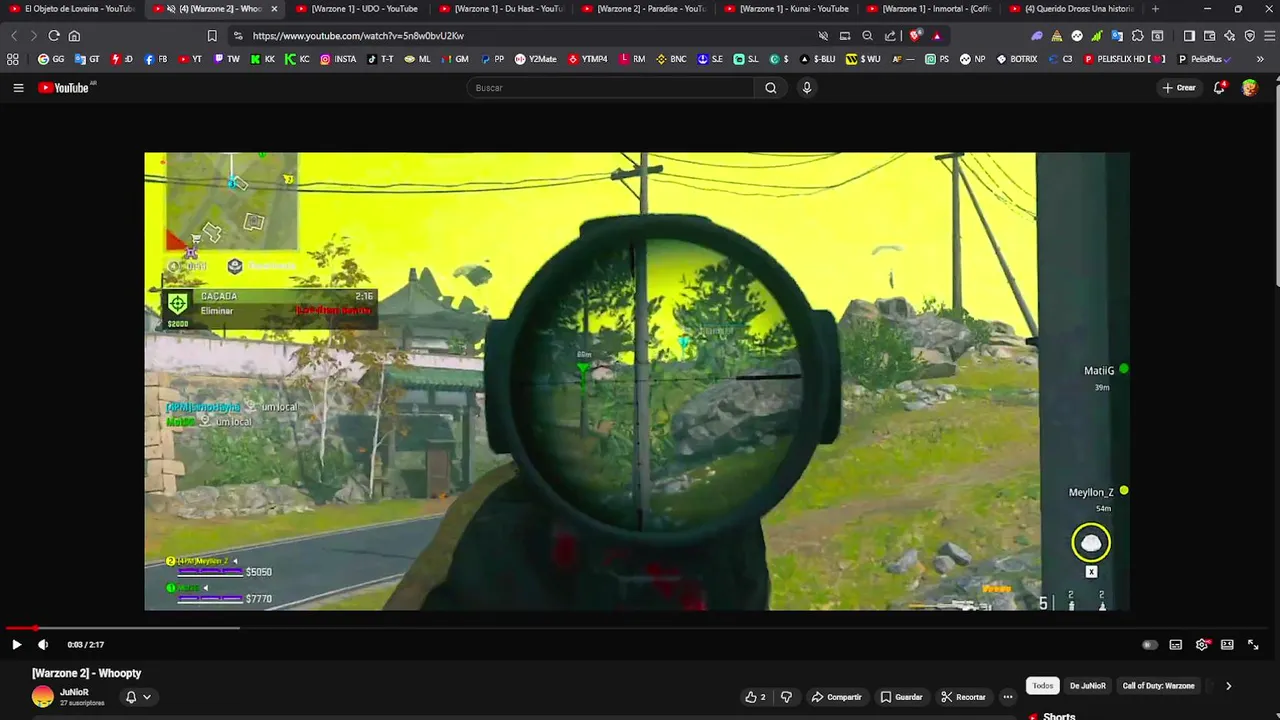Screen dimensions: 1280x720
Task: Open the Crear menu
Action: click(1179, 88)
